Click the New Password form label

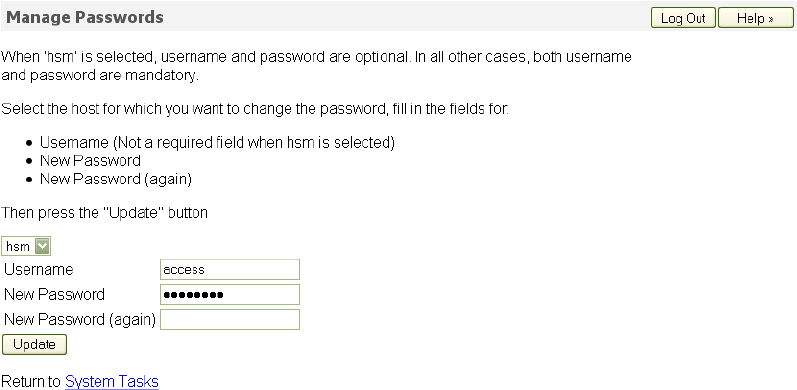click(x=54, y=294)
